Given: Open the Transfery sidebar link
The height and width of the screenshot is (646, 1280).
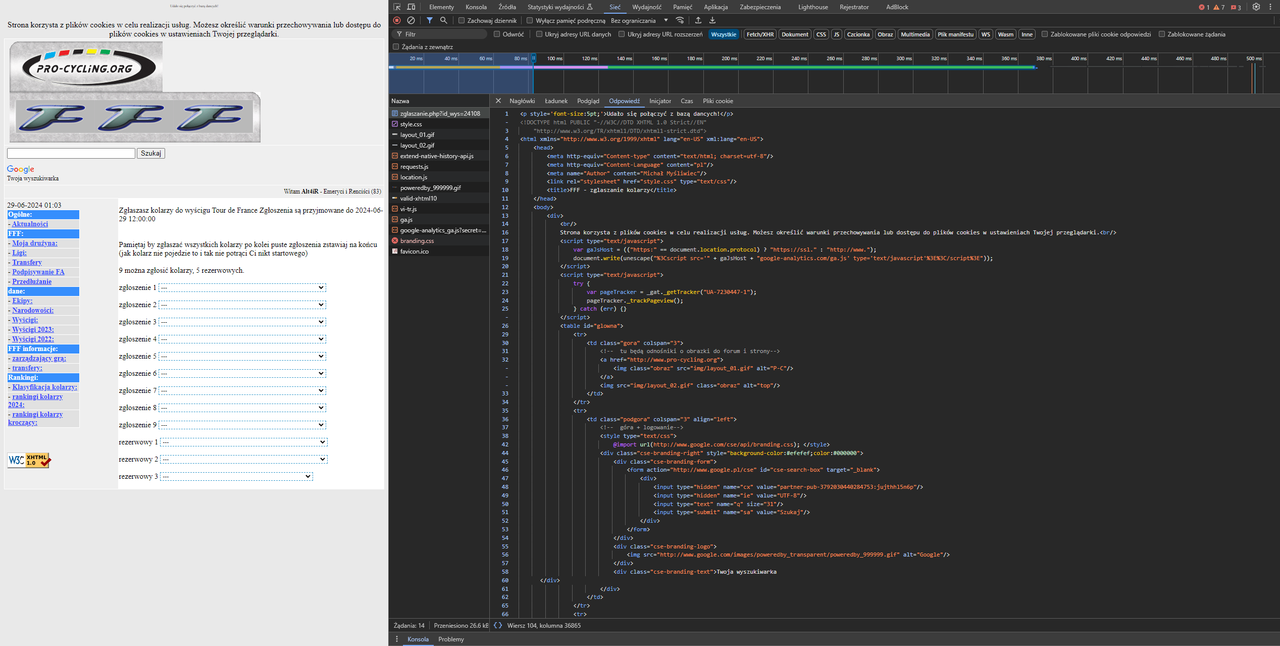Looking at the screenshot, I should [26, 262].
